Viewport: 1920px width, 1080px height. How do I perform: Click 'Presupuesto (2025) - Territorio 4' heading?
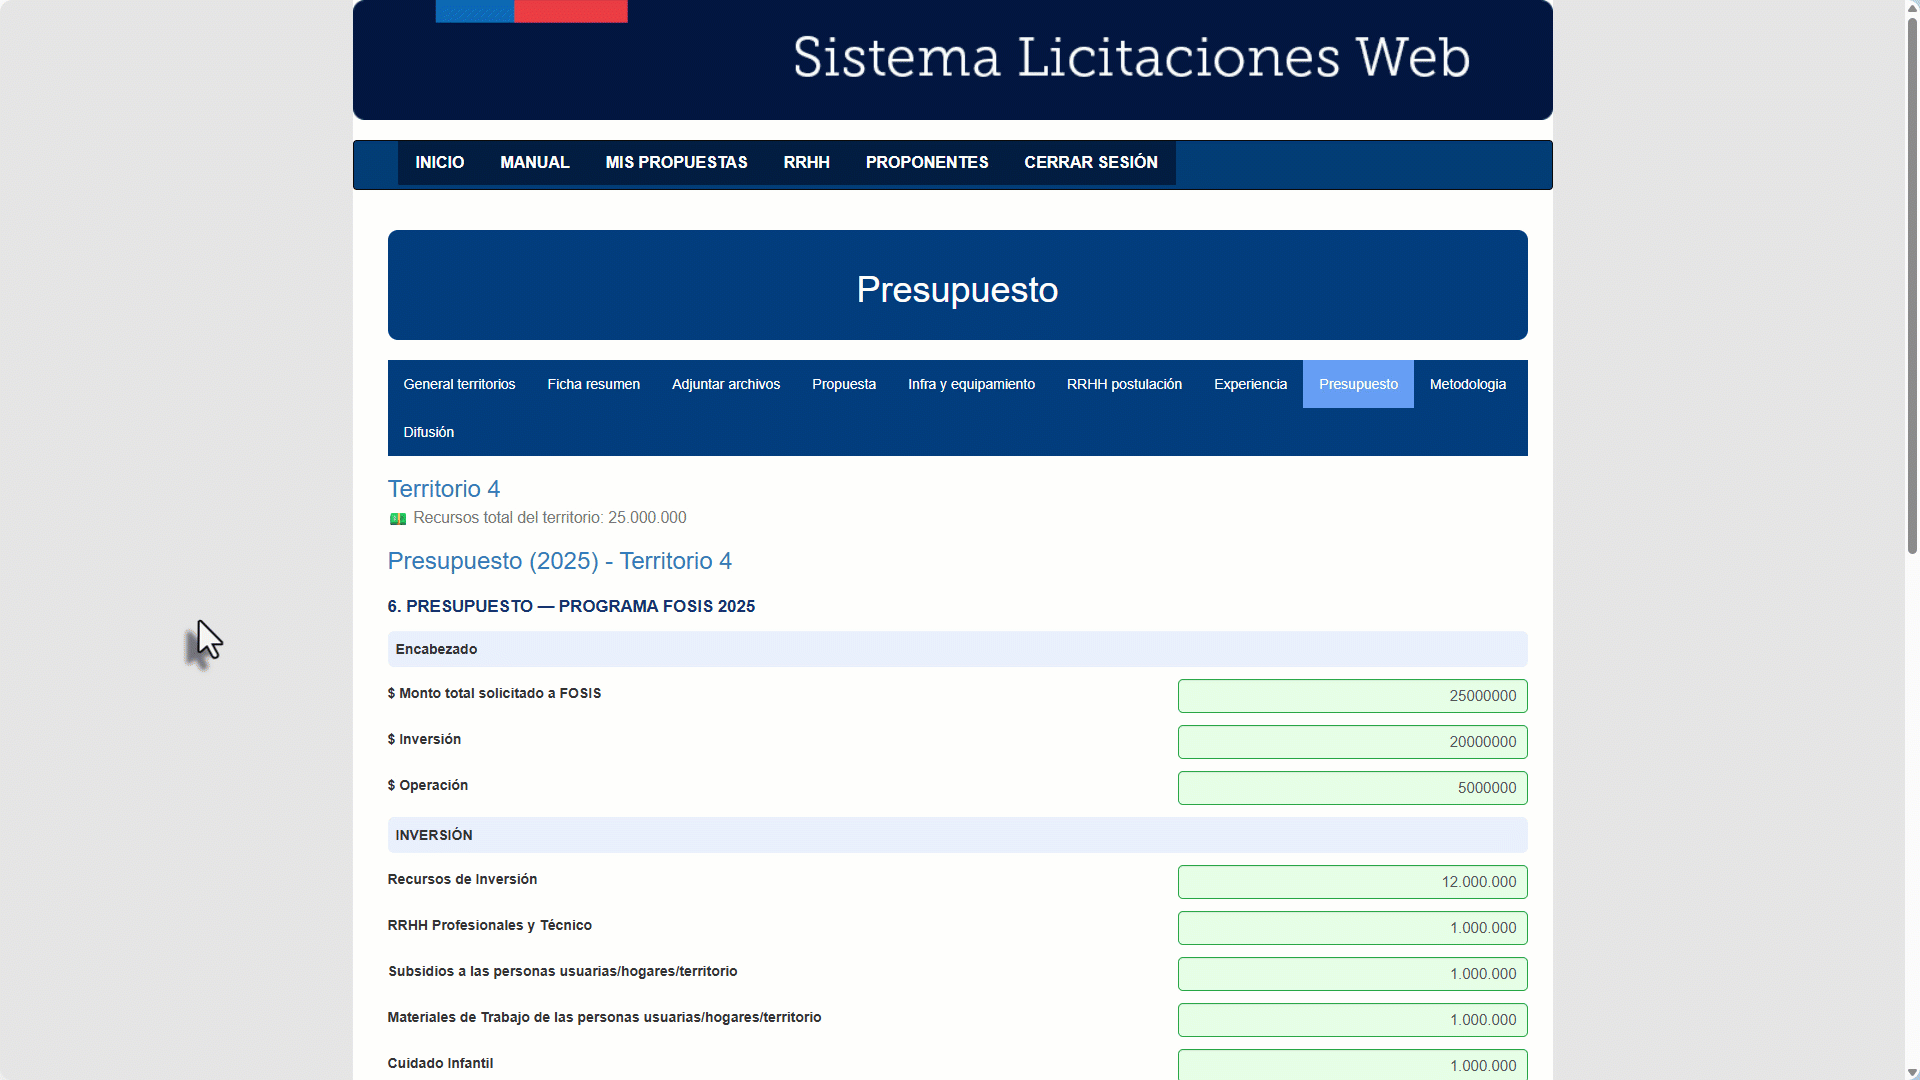pos(559,561)
